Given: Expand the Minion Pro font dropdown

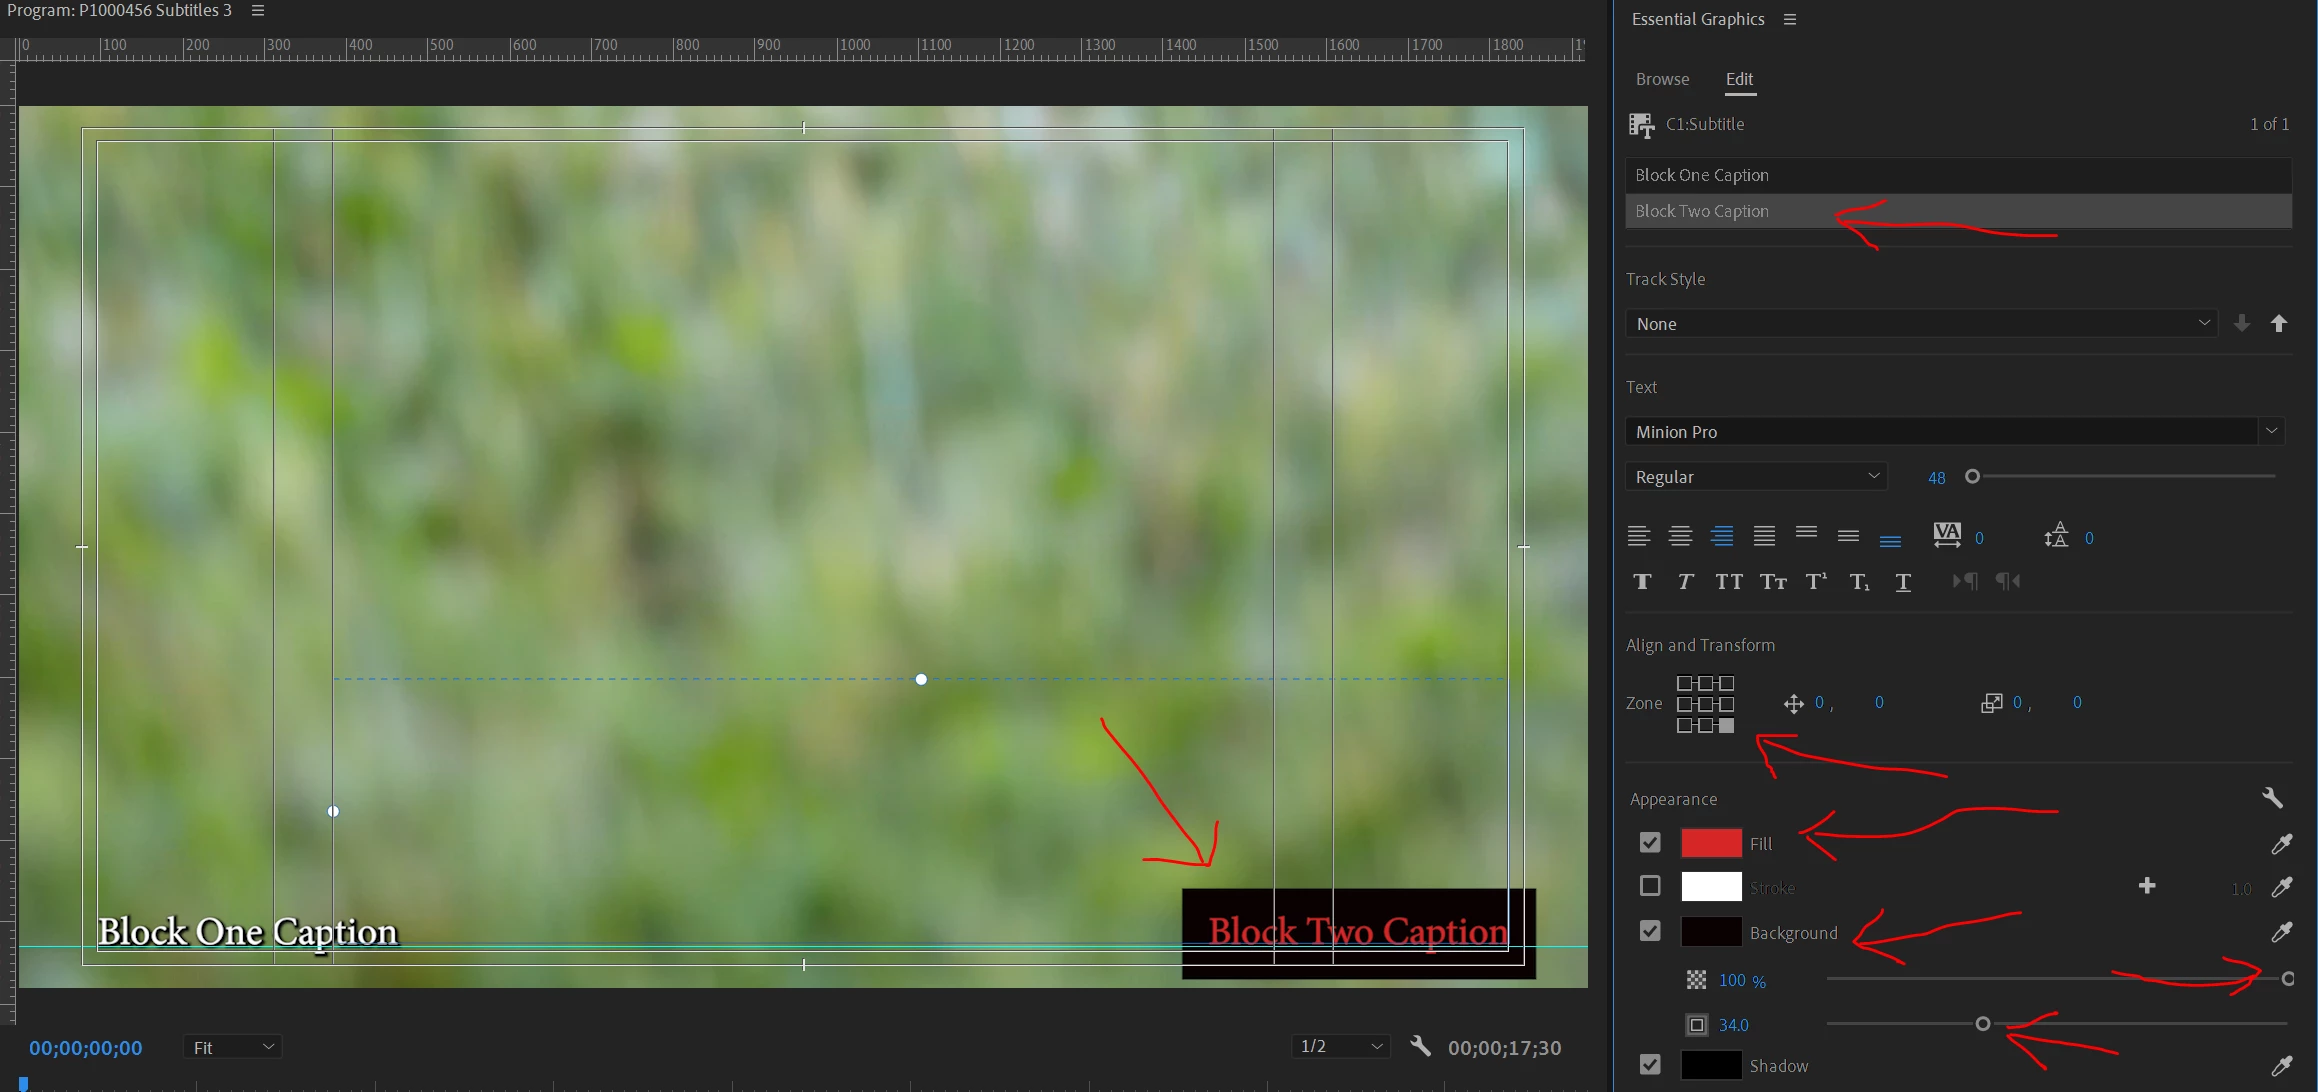Looking at the screenshot, I should coord(2272,431).
